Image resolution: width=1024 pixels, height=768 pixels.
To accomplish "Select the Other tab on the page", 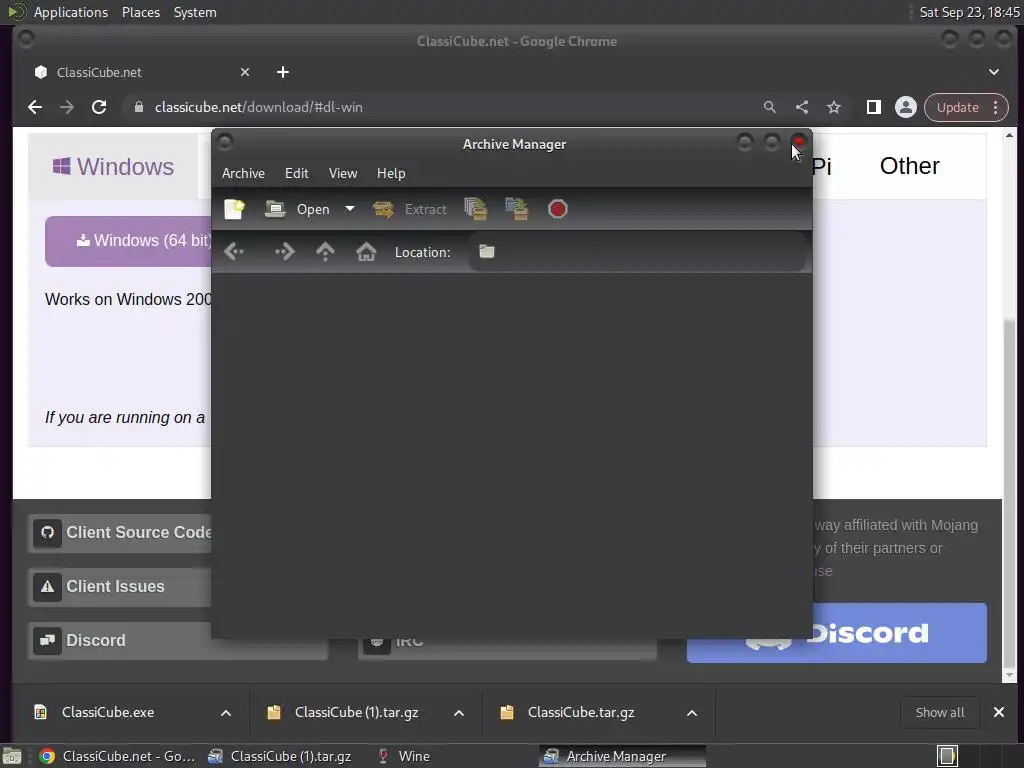I will pos(909,166).
